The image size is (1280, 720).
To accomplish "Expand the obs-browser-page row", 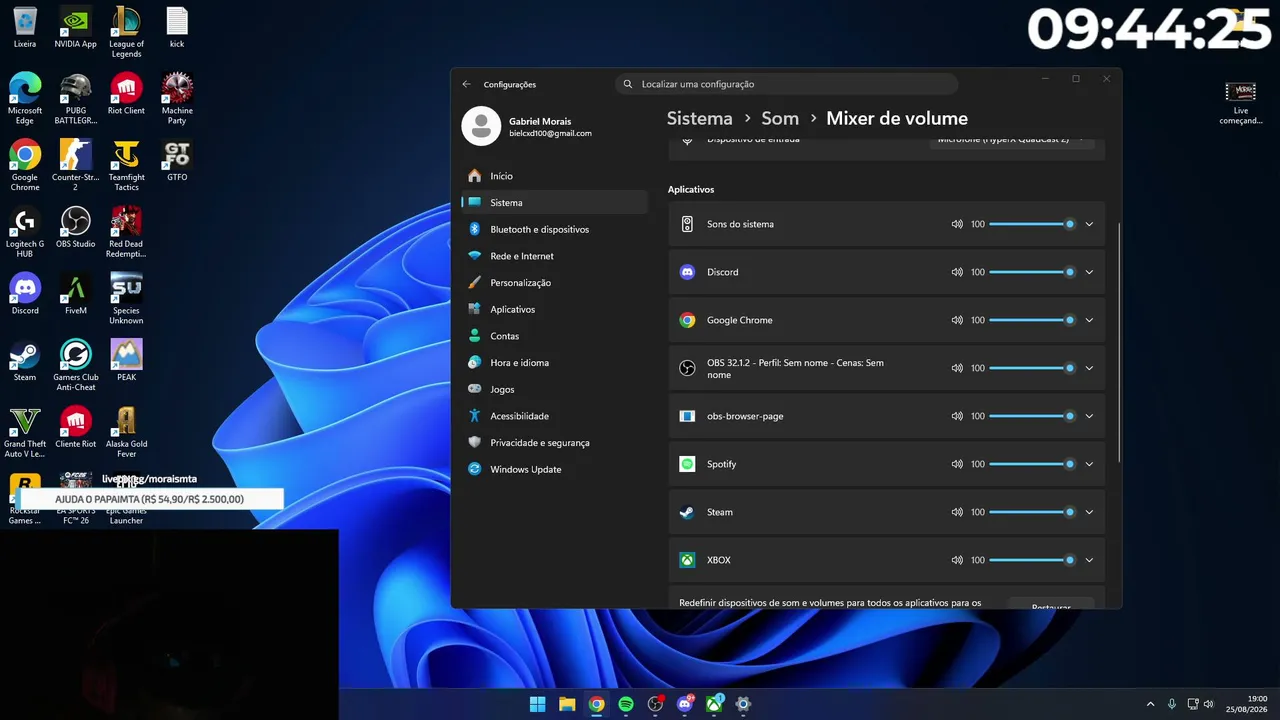I will pos(1089,416).
